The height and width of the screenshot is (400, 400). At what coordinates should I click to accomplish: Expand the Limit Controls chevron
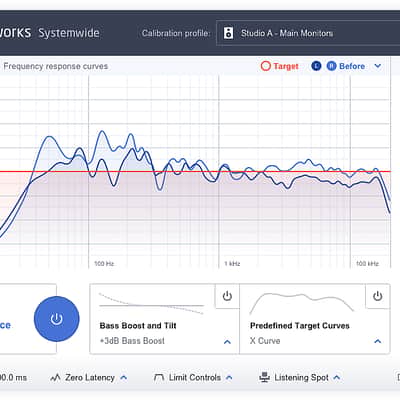click(x=229, y=378)
